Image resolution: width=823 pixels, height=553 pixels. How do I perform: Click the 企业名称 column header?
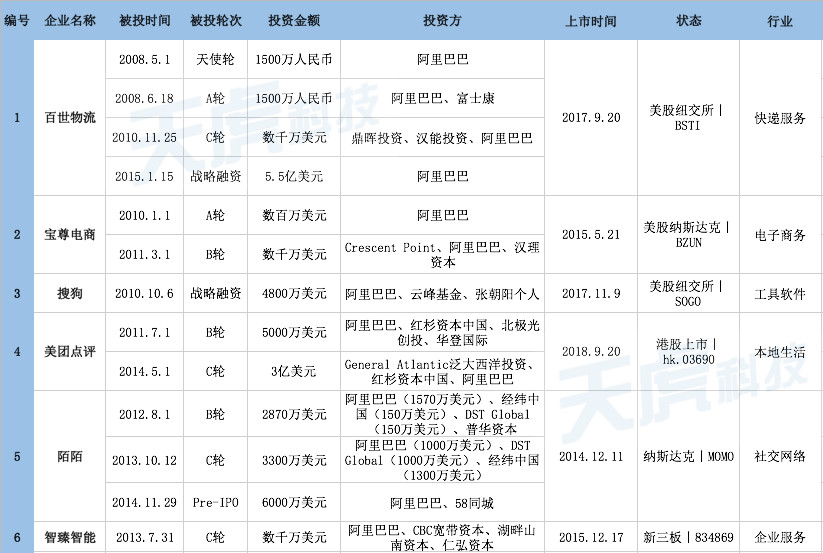tap(70, 20)
